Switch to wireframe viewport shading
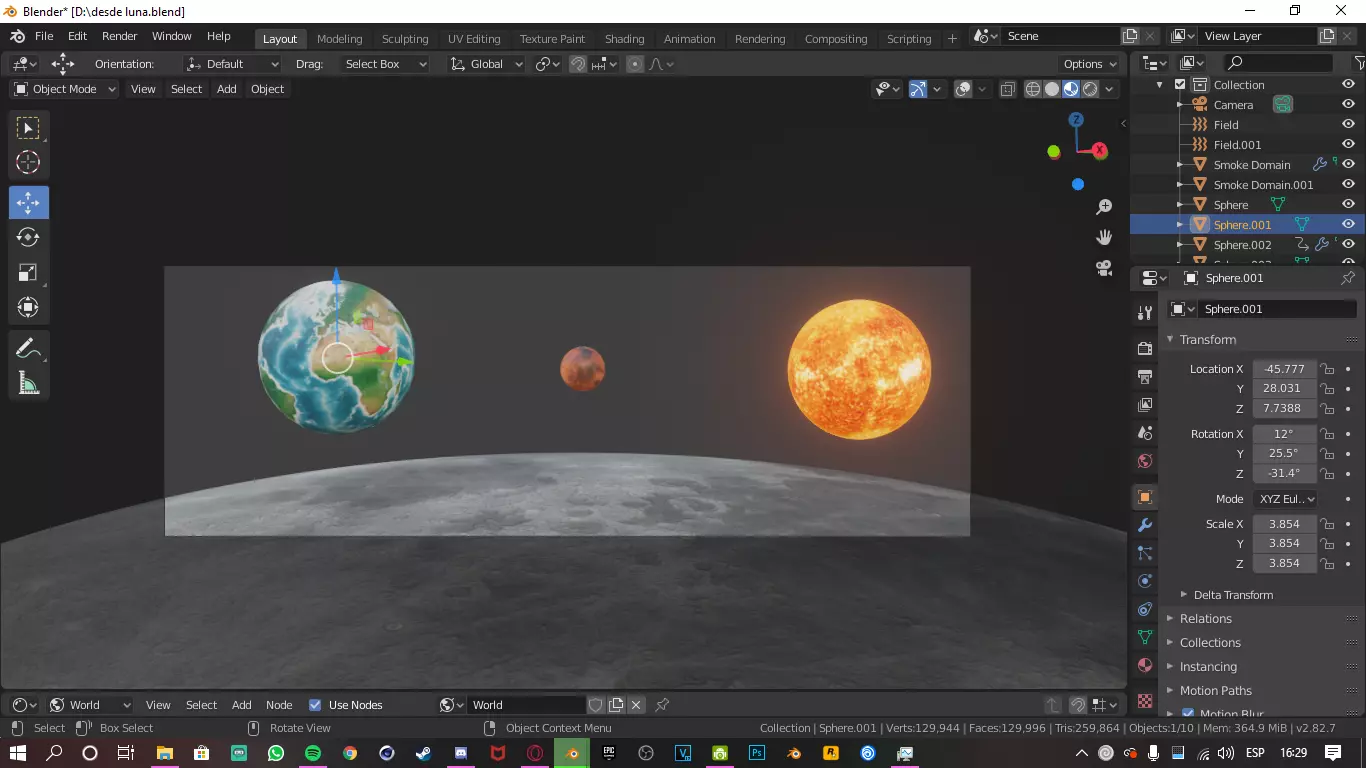 pos(1033,89)
